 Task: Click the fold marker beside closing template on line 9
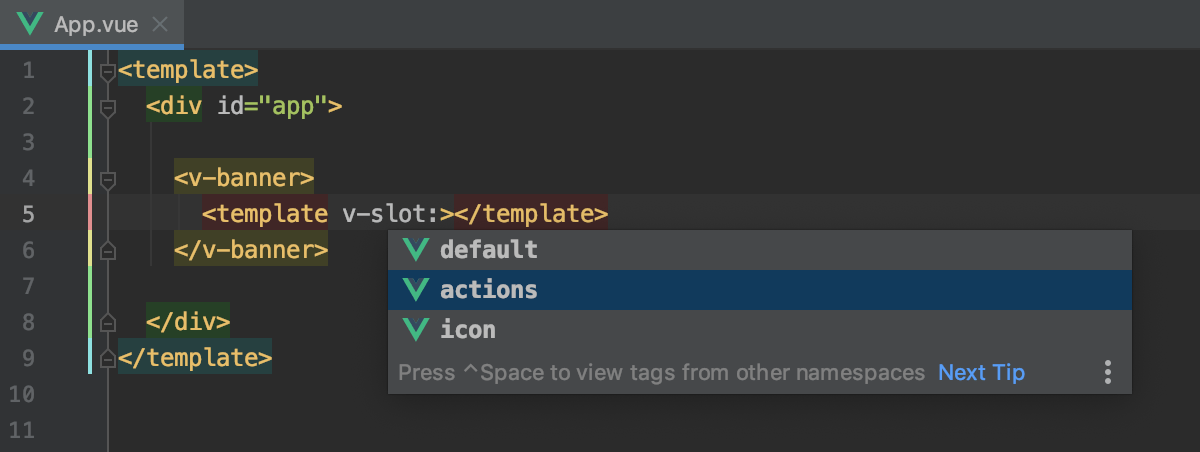pyautogui.click(x=108, y=358)
